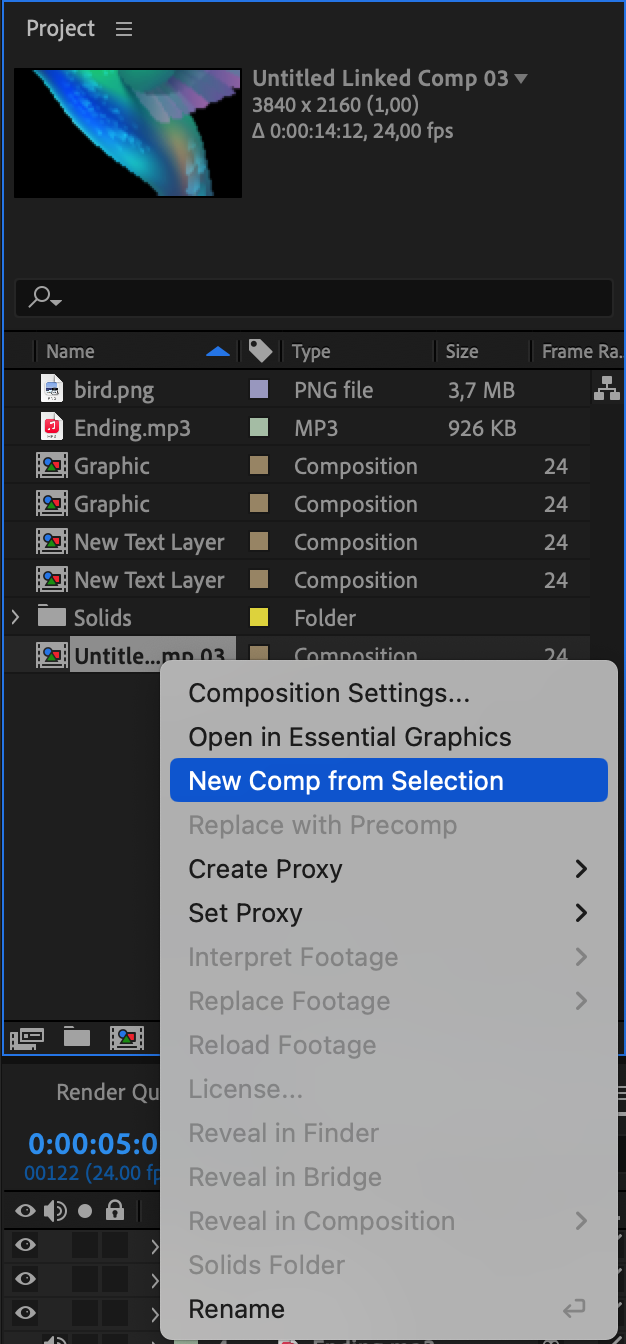Create a new folder in Project panel

click(x=77, y=1037)
